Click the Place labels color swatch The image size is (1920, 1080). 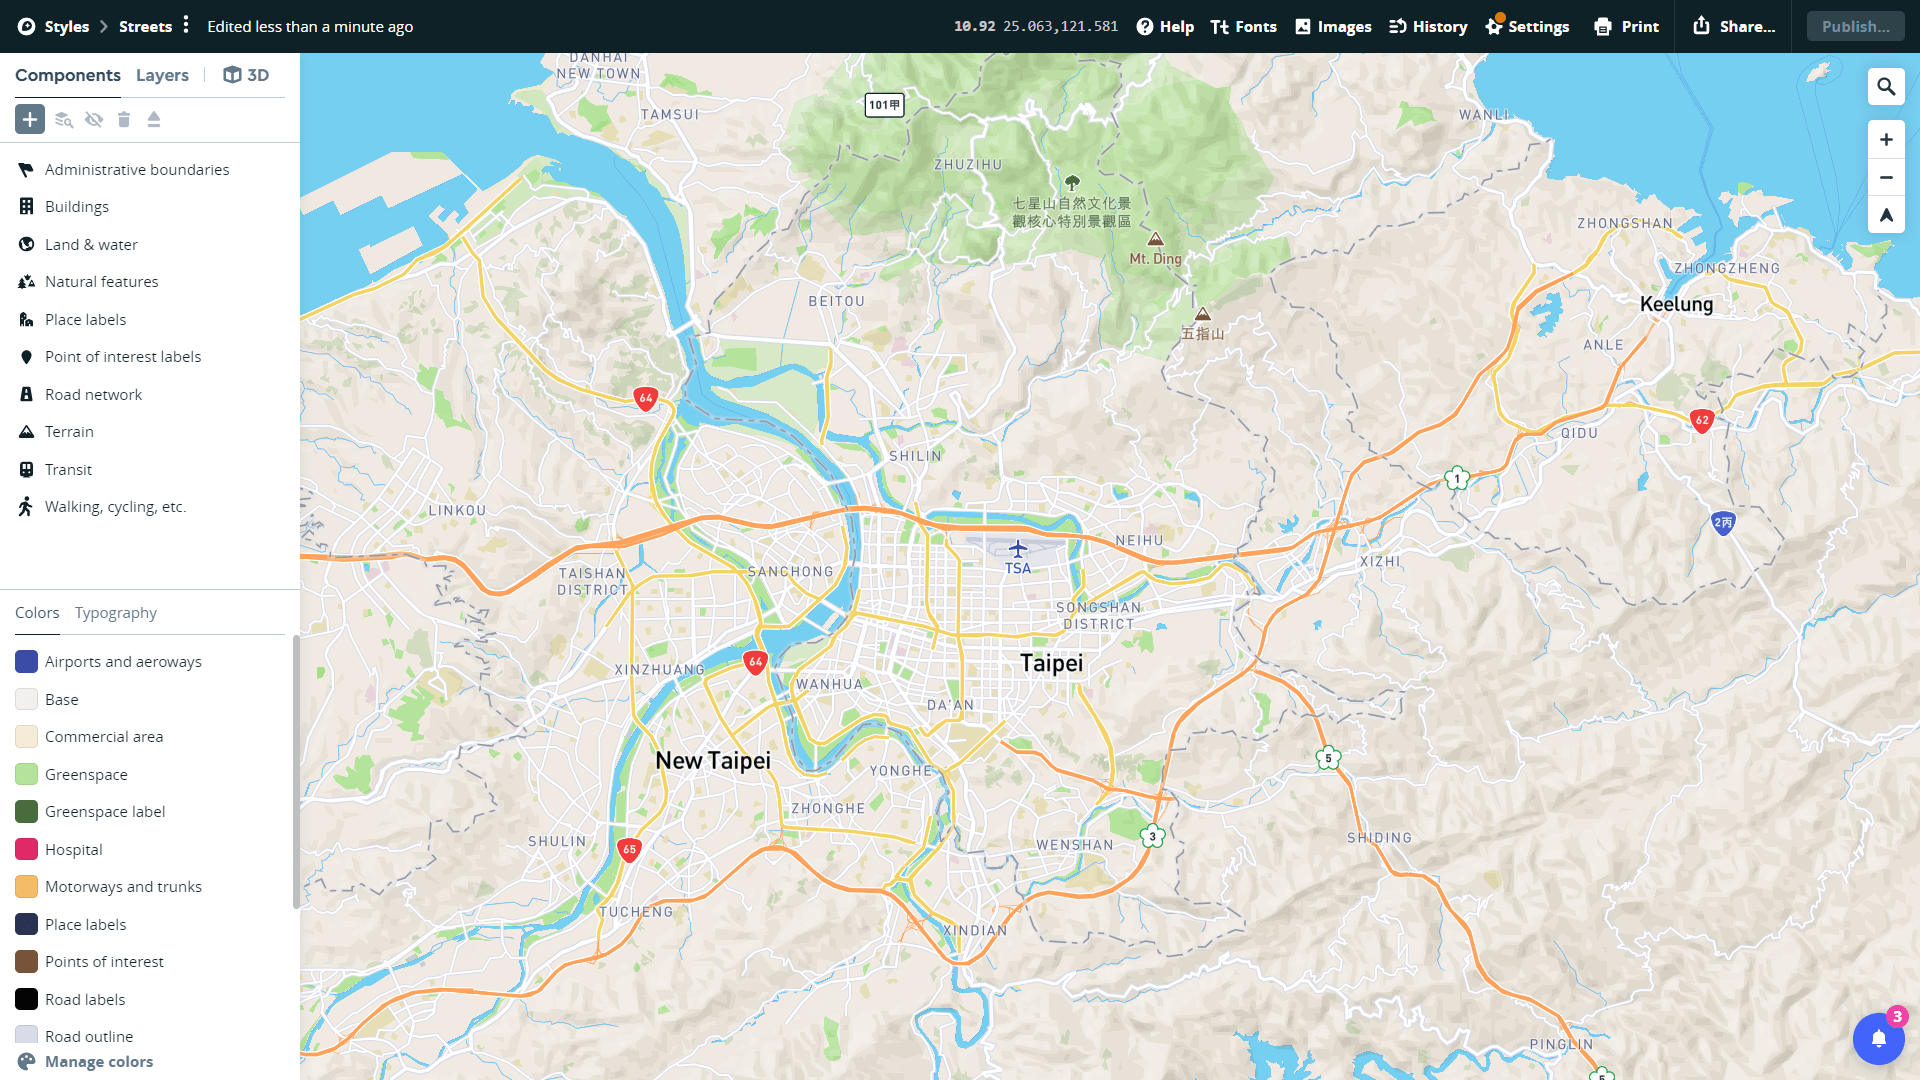(27, 925)
